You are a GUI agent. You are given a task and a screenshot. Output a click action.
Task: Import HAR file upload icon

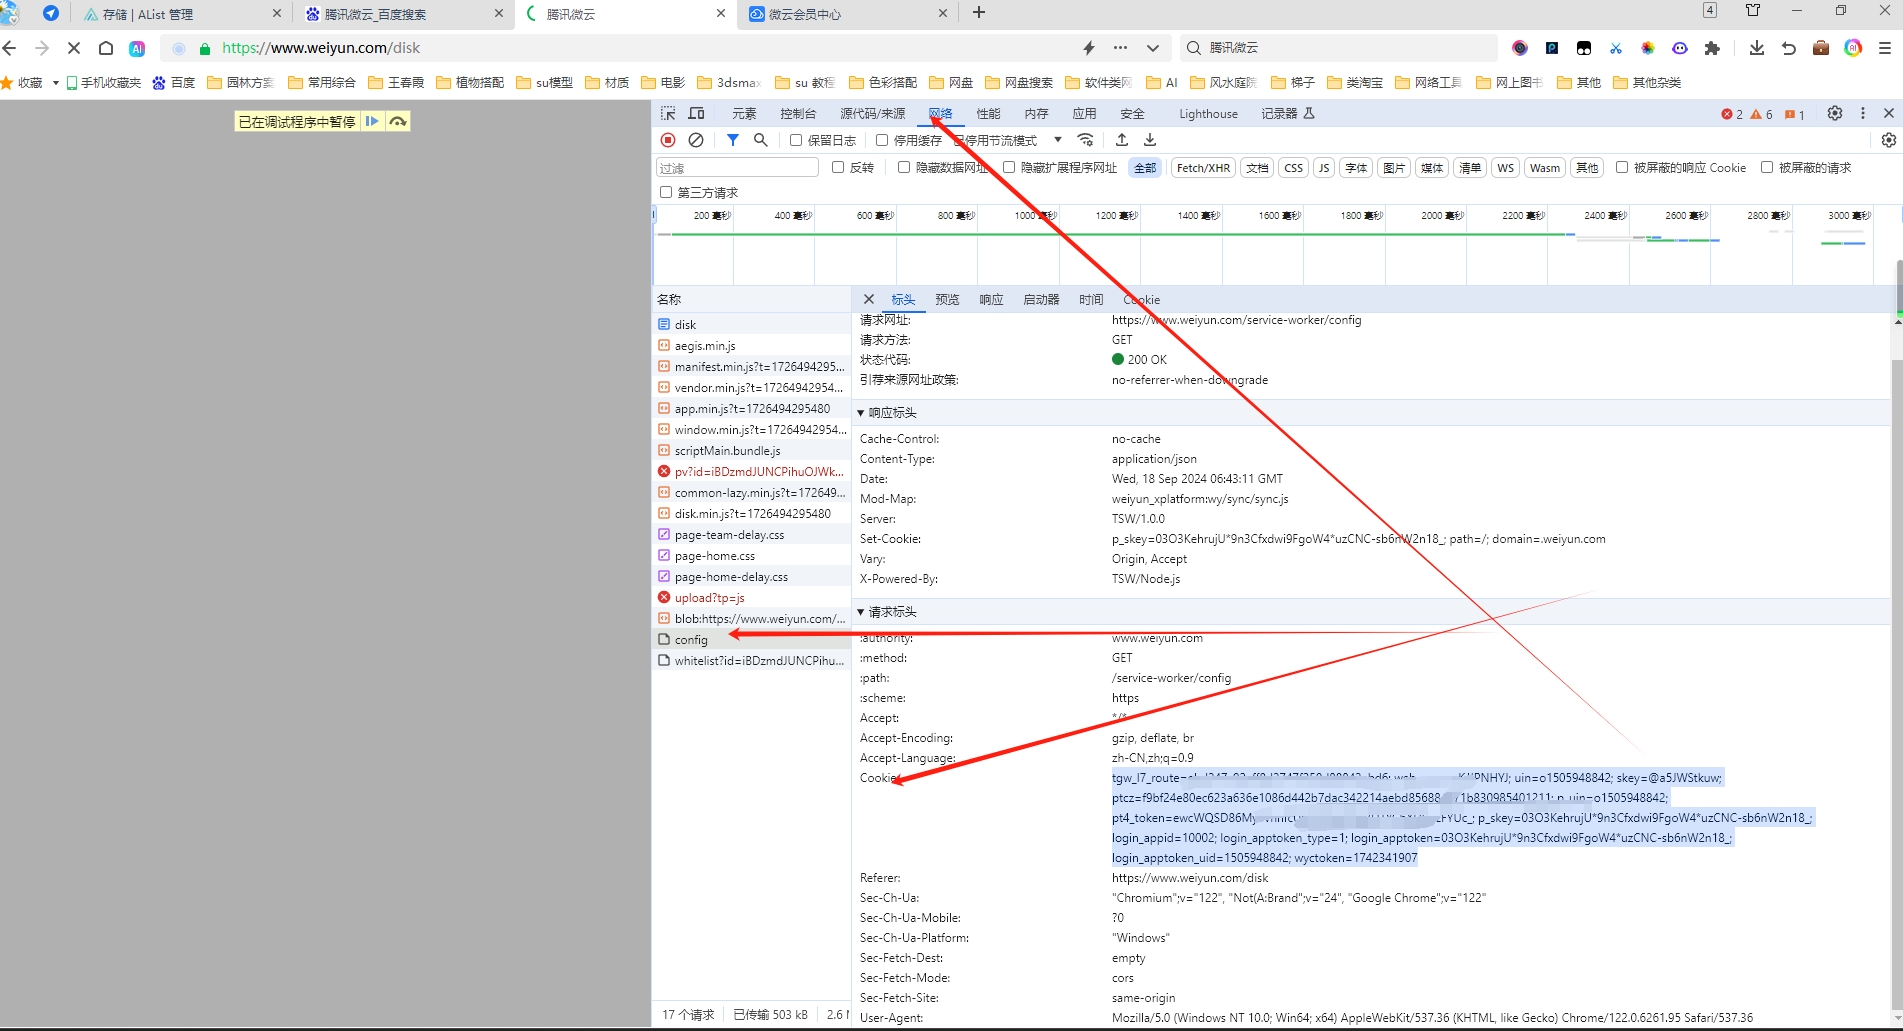1122,140
